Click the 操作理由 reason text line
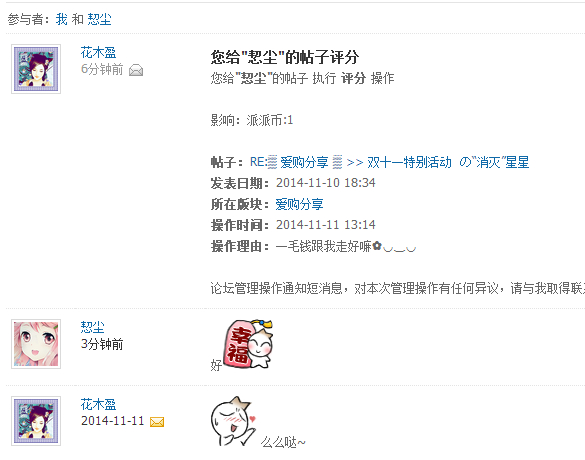This screenshot has width=585, height=460. (313, 246)
